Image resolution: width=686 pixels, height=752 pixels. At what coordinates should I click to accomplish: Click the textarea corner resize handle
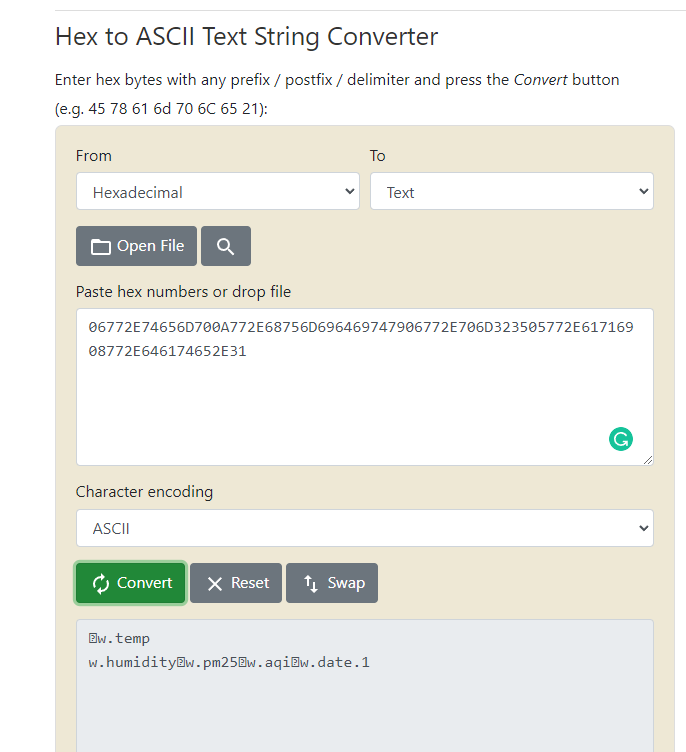pyautogui.click(x=648, y=460)
